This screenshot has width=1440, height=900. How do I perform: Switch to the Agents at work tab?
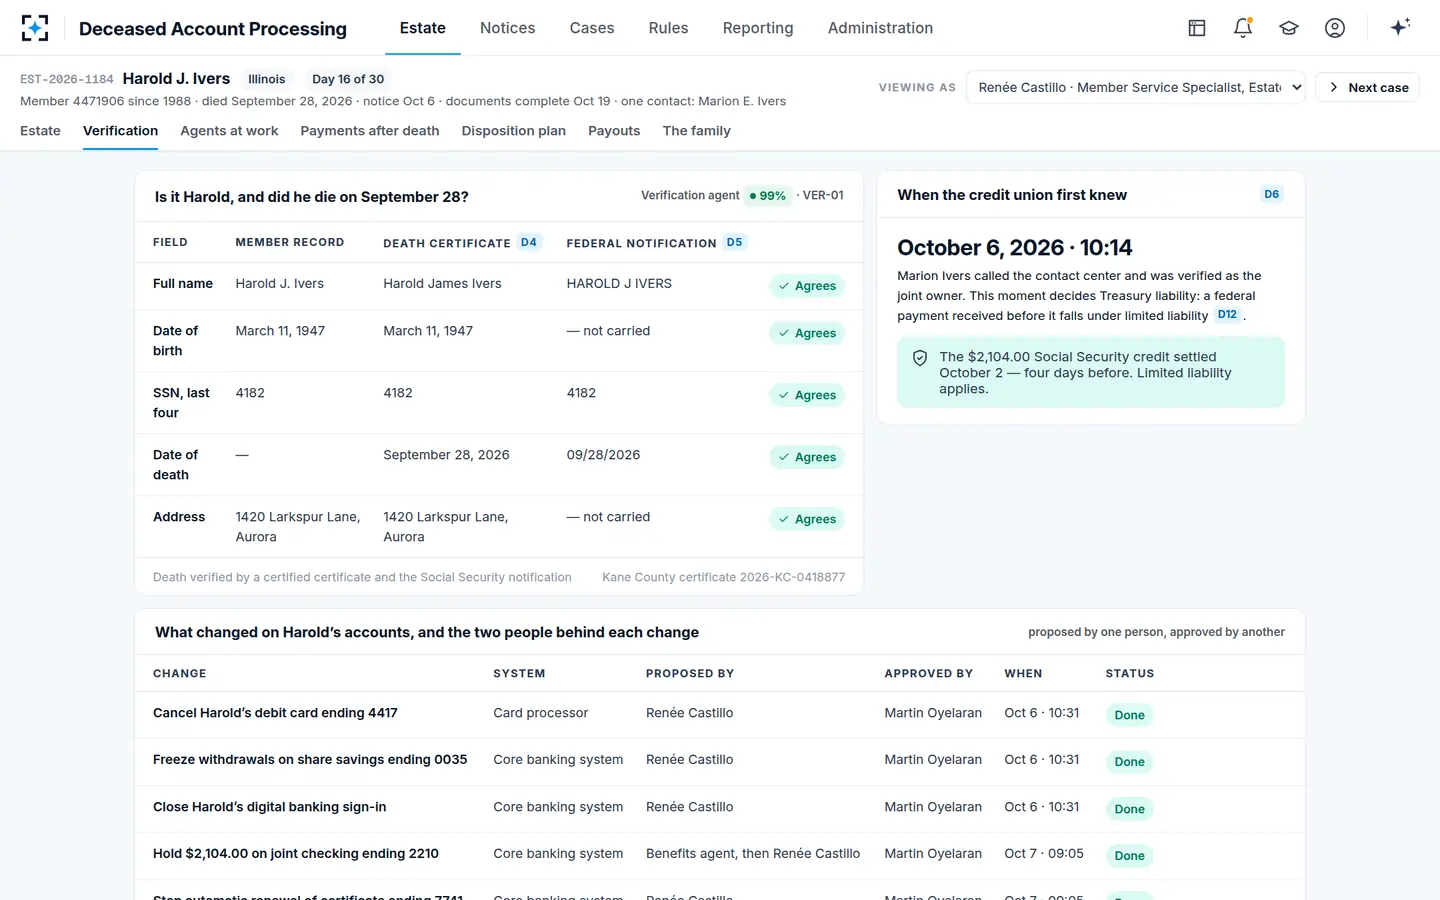click(x=229, y=131)
